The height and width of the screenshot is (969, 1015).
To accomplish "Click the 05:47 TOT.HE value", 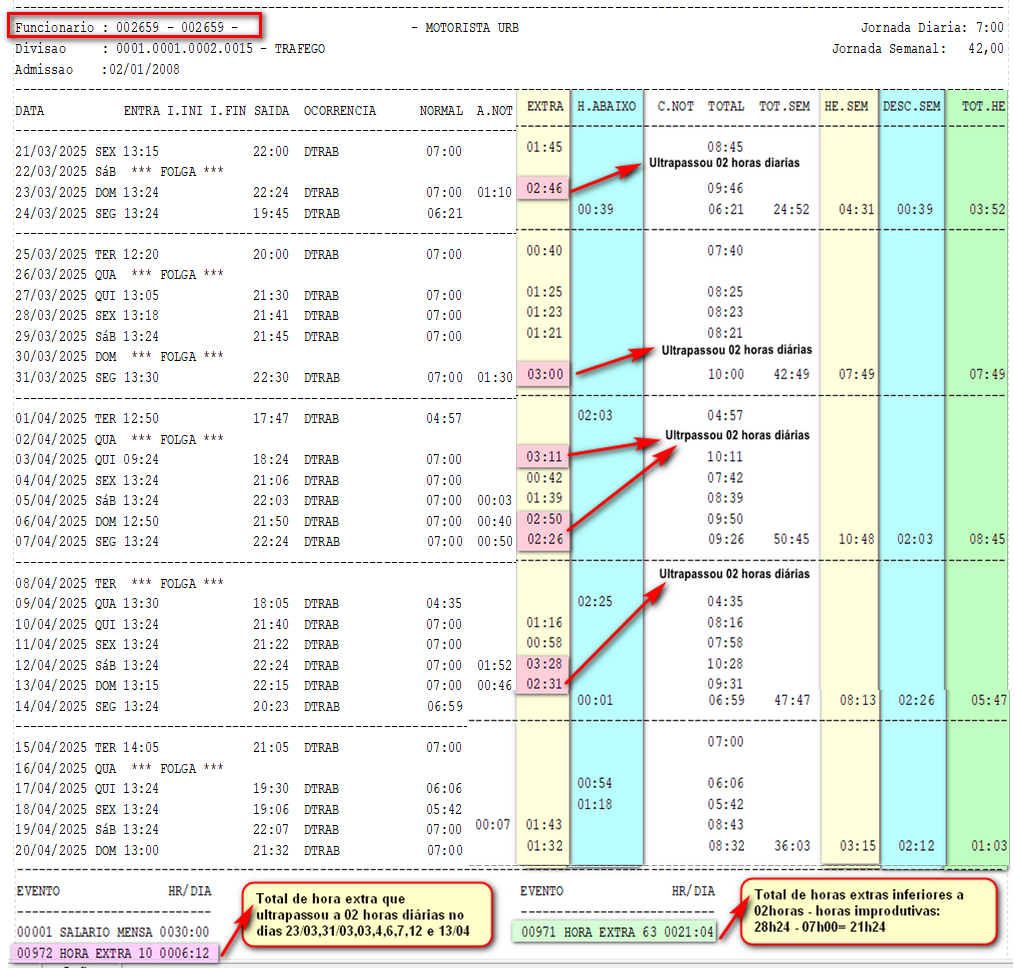I will pos(989,700).
